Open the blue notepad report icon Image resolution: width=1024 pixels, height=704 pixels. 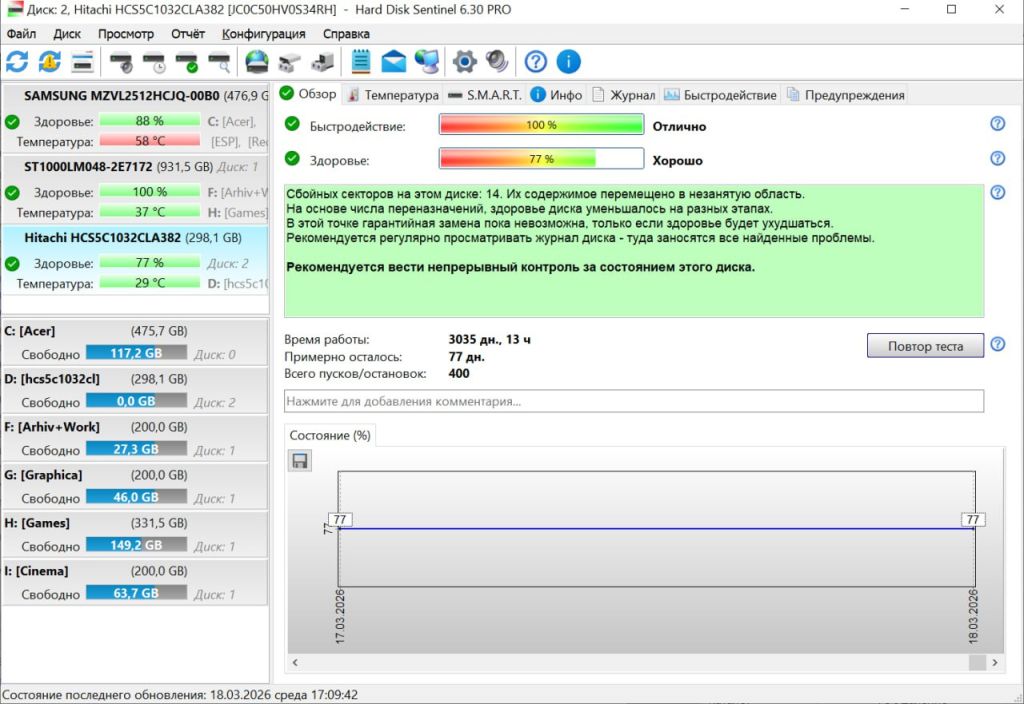[x=360, y=62]
